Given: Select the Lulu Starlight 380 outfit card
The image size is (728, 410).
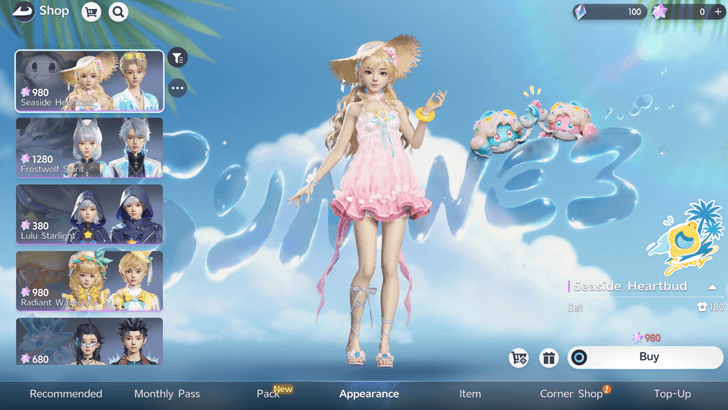Looking at the screenshot, I should [90, 214].
